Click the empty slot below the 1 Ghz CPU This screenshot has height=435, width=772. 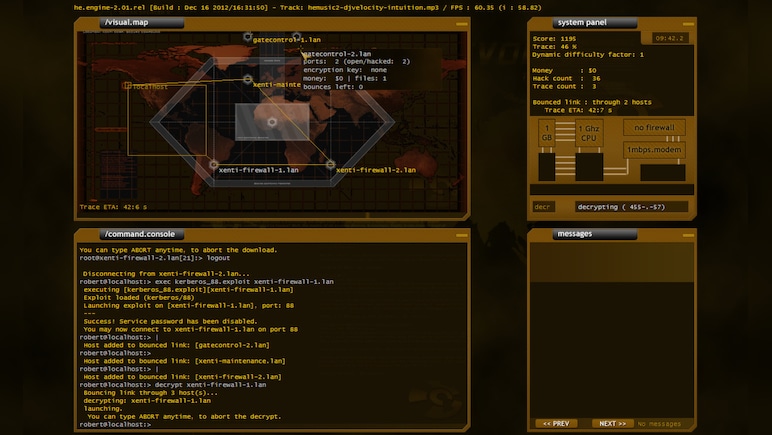point(589,167)
